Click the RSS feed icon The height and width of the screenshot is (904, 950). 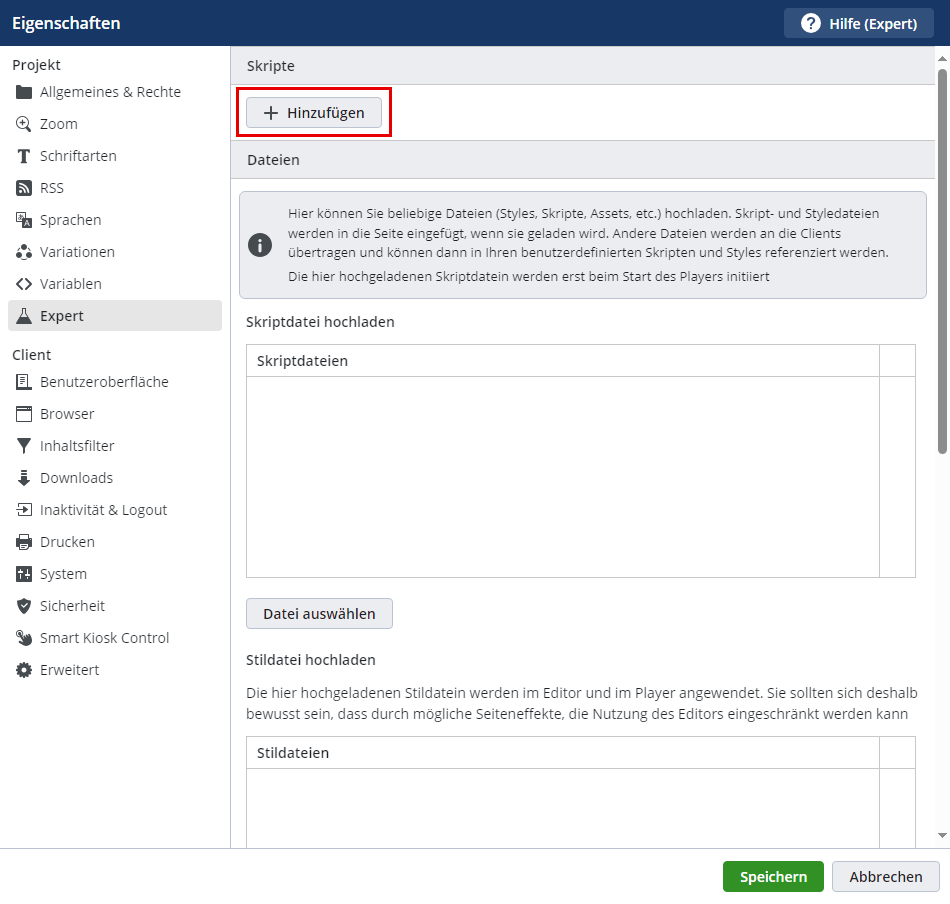click(x=24, y=188)
